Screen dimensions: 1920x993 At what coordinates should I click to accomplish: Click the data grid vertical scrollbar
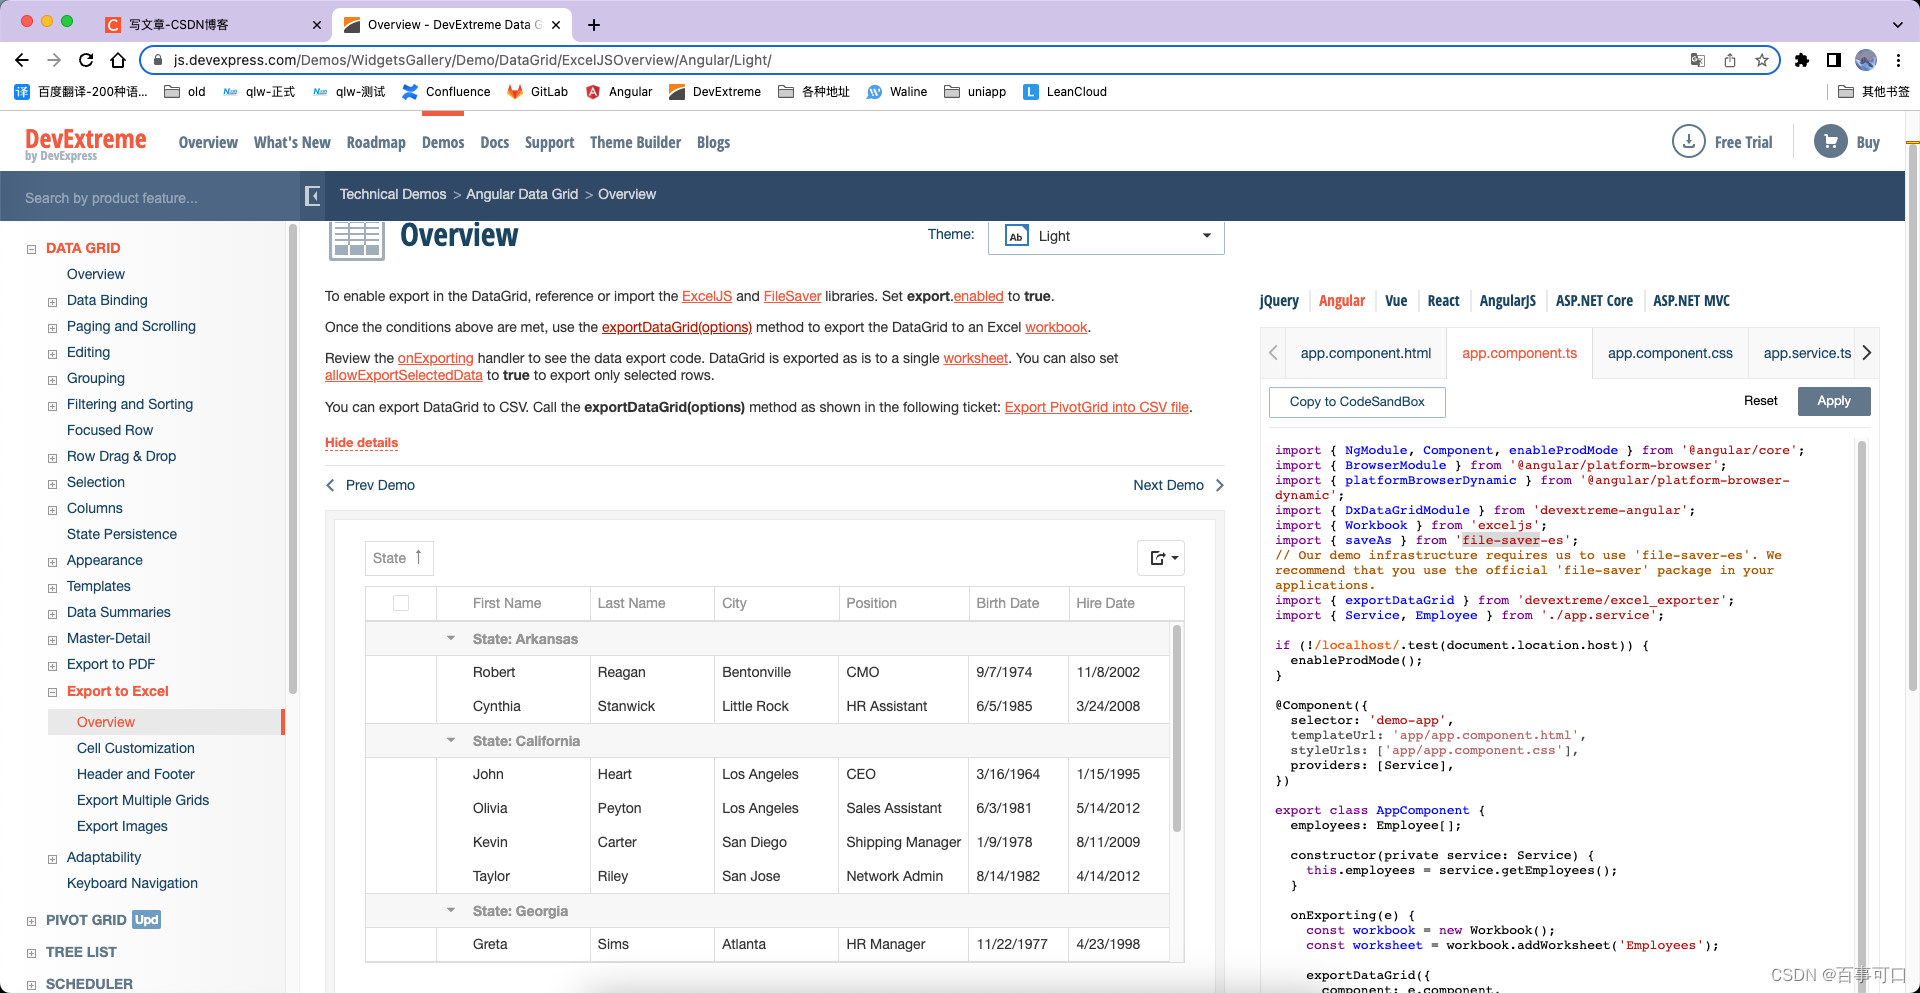[1177, 730]
